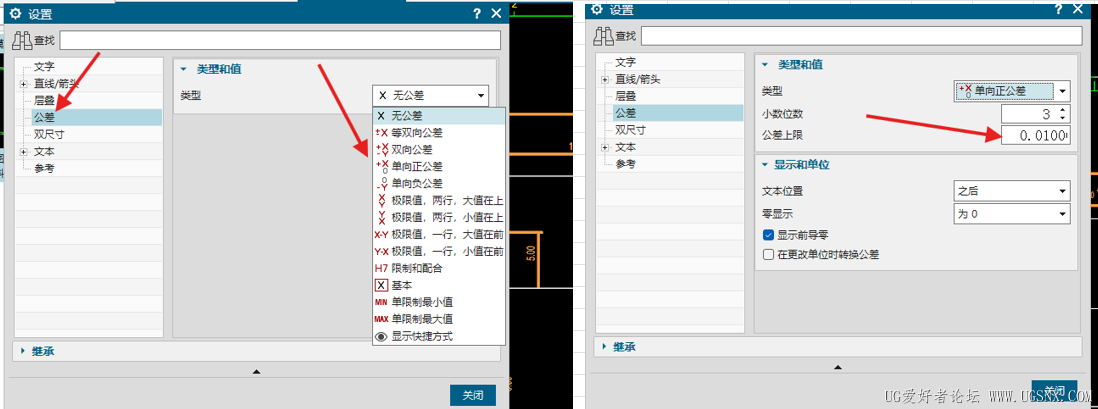
Task: Select 极限值，一行，小值在前 option
Action: [x=438, y=251]
